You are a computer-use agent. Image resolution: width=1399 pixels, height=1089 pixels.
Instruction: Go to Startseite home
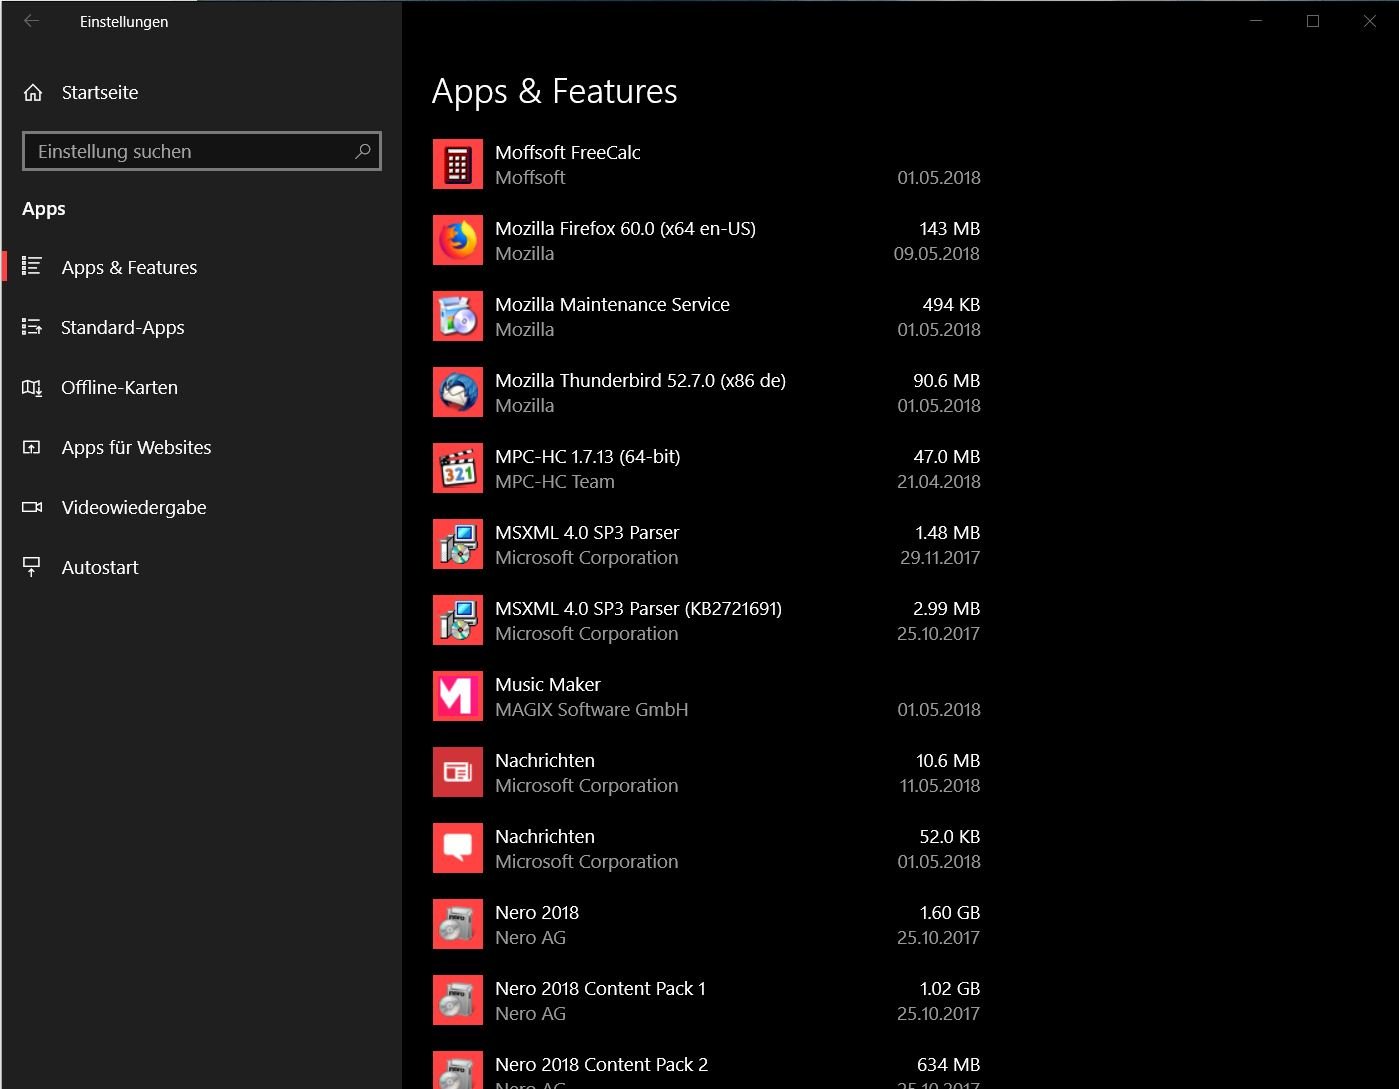(99, 93)
